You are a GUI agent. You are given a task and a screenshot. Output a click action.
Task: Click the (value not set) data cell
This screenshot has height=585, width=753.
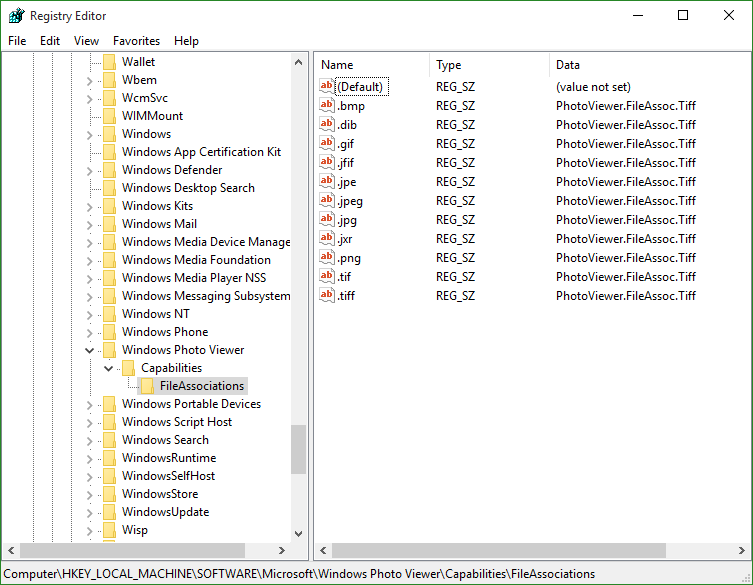593,87
